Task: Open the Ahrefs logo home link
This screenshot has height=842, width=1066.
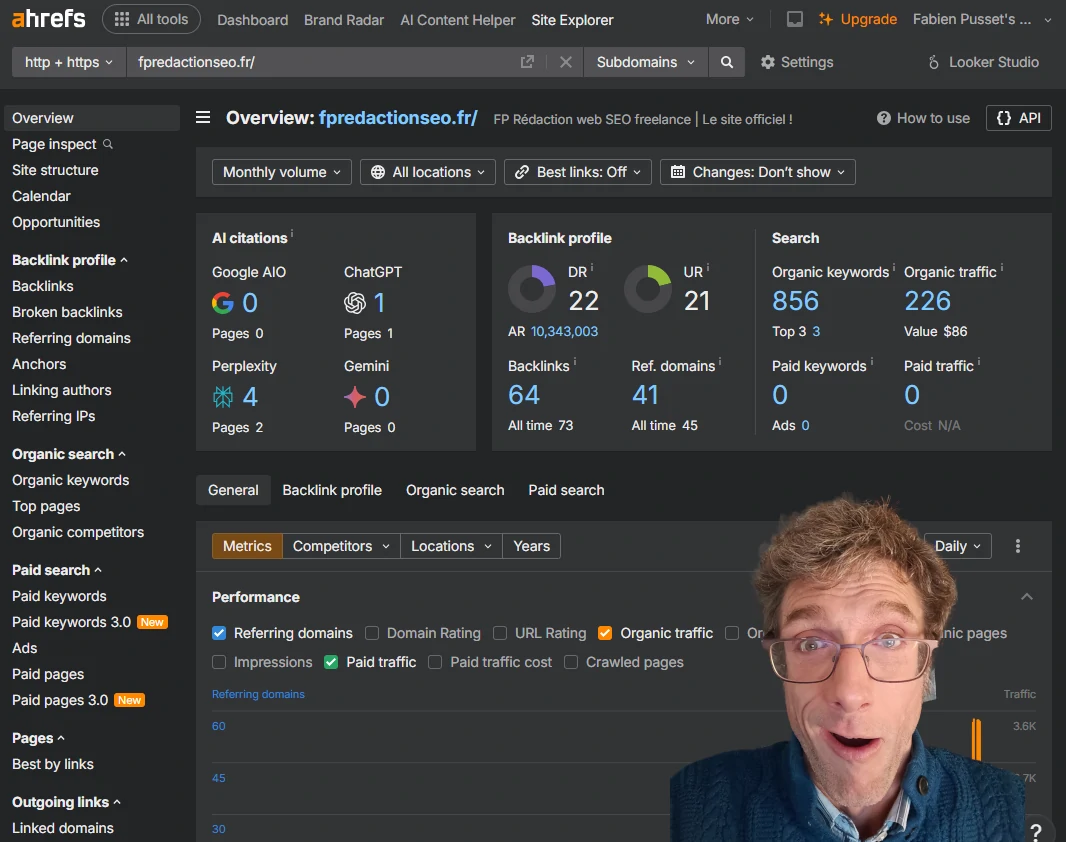Action: [x=49, y=18]
